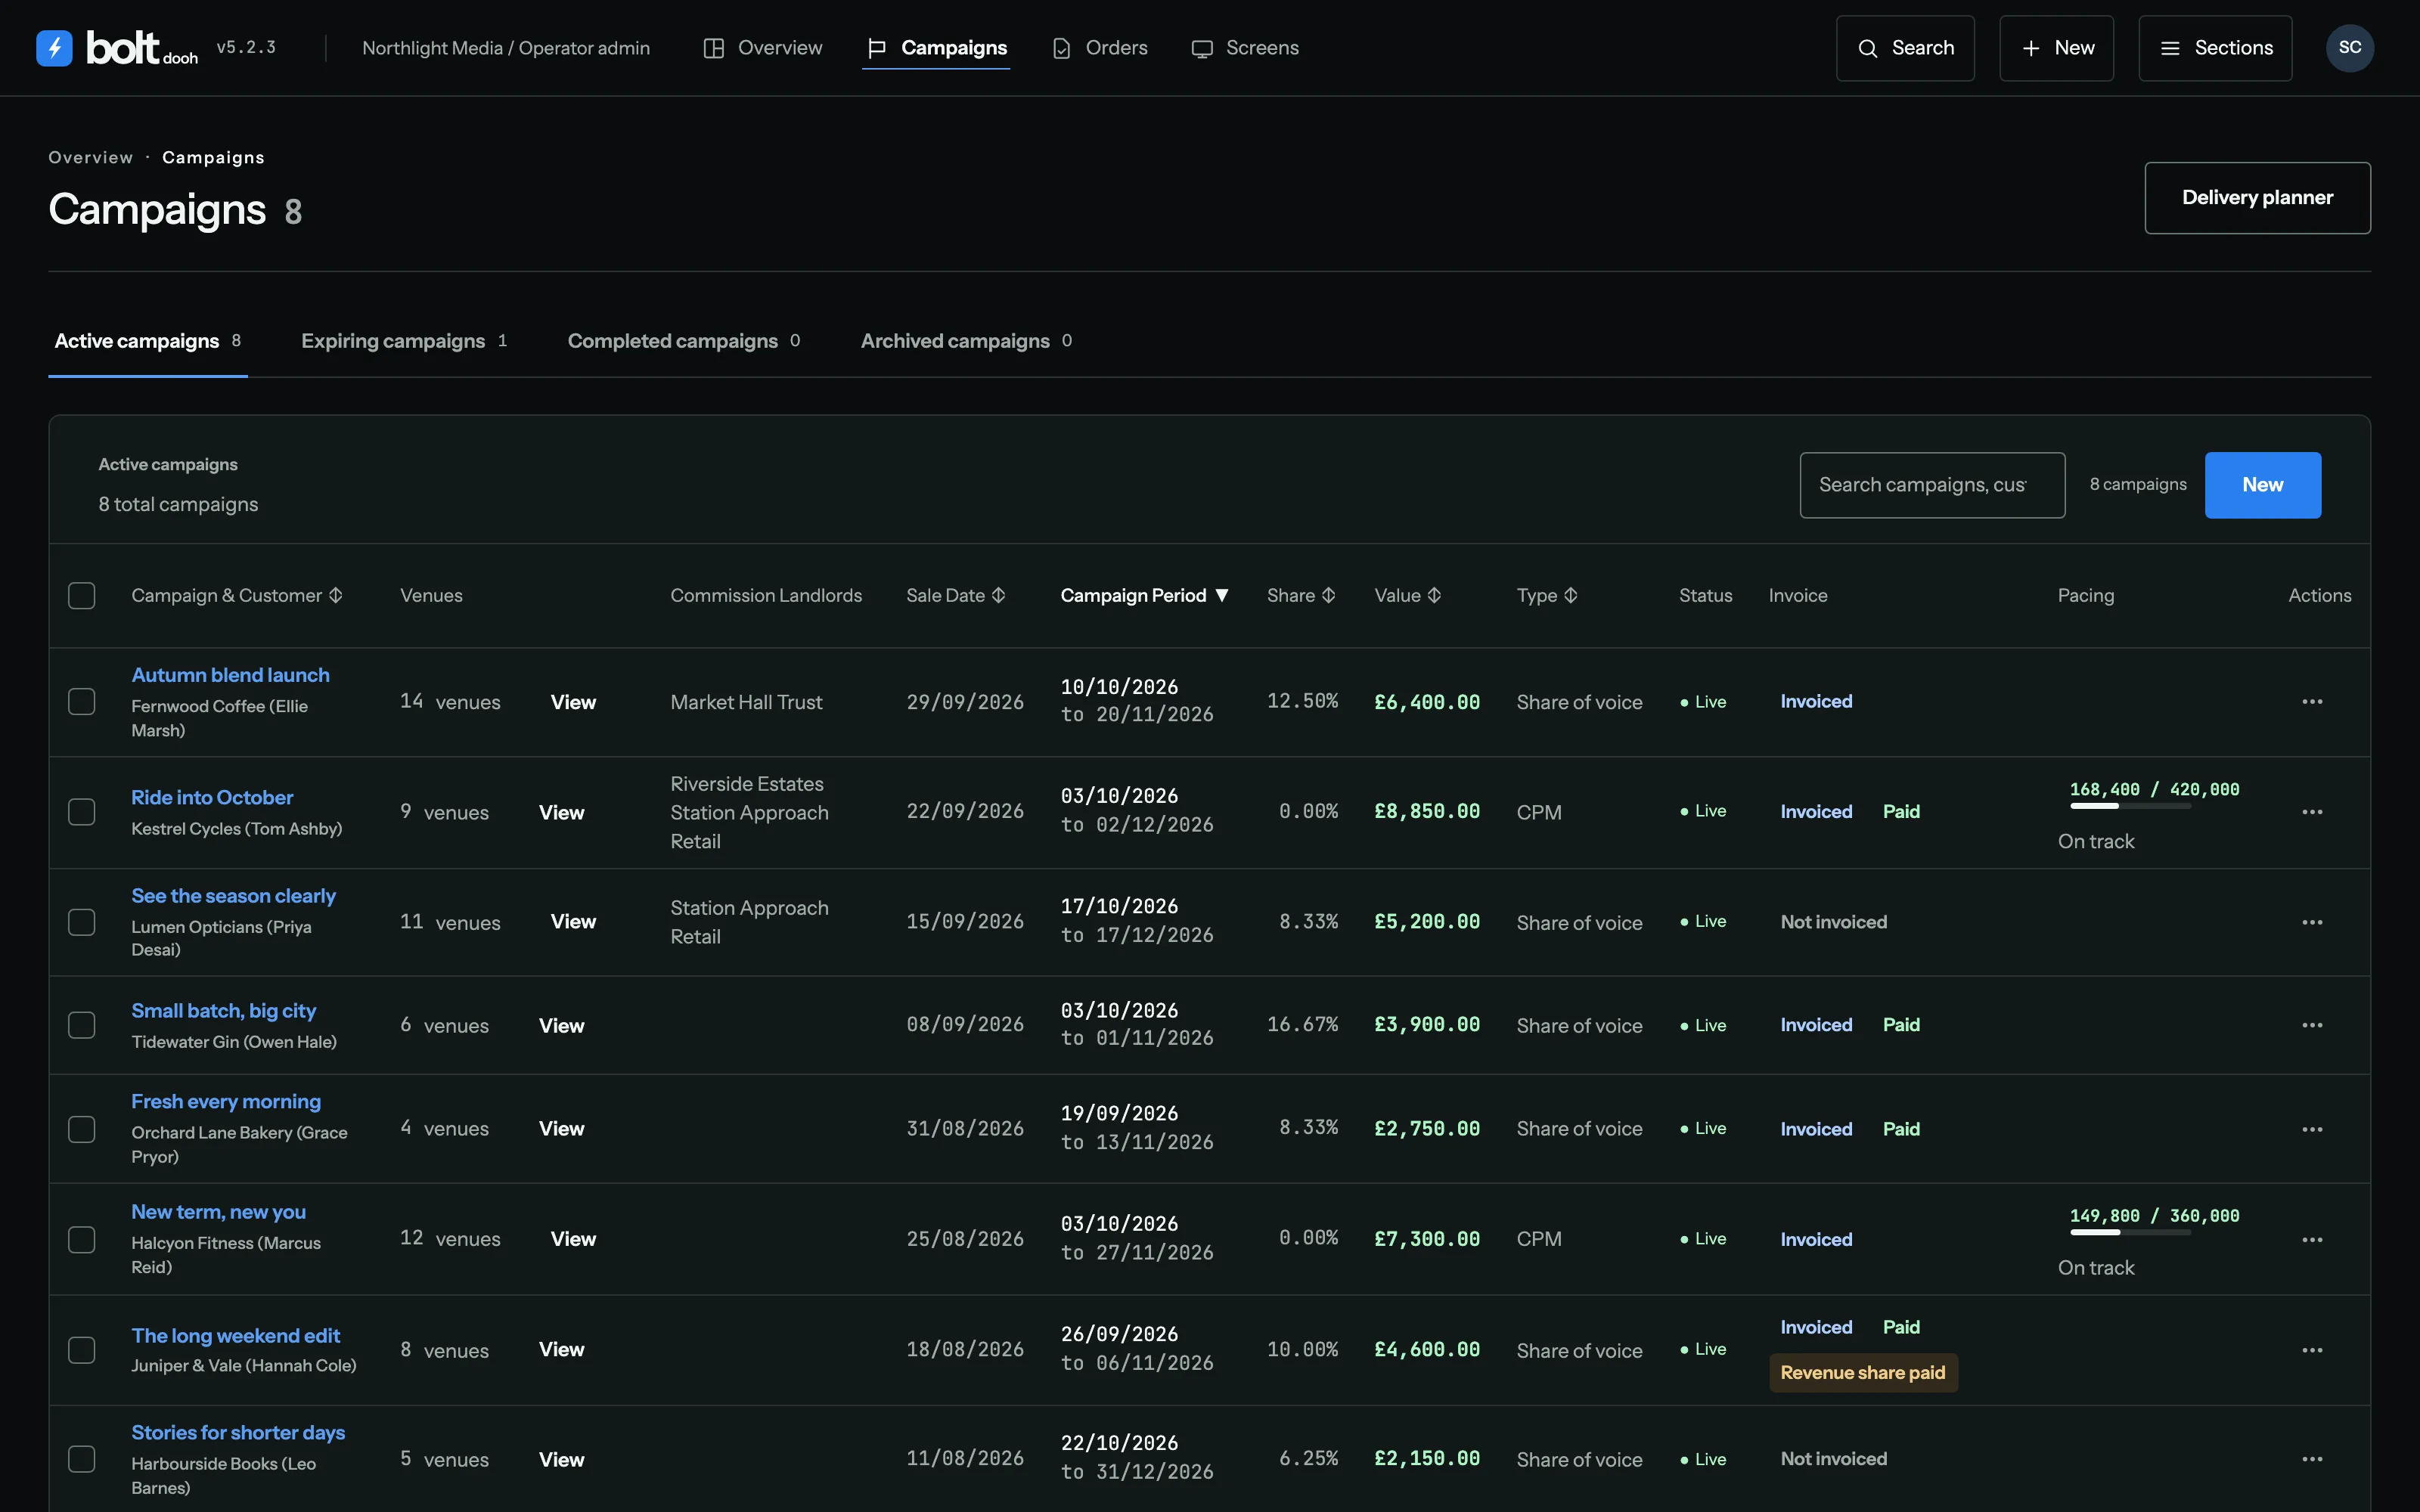Click the bolt lightning logo icon
Image resolution: width=2420 pixels, height=1512 pixels.
(x=54, y=48)
